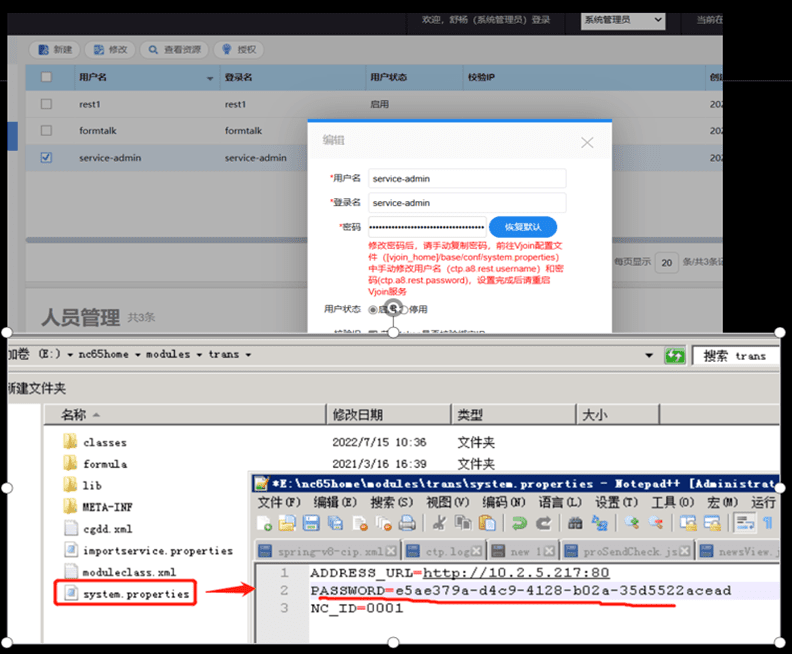Click the gray Redo arrow icon
Screen dimensions: 792x654
543,523
